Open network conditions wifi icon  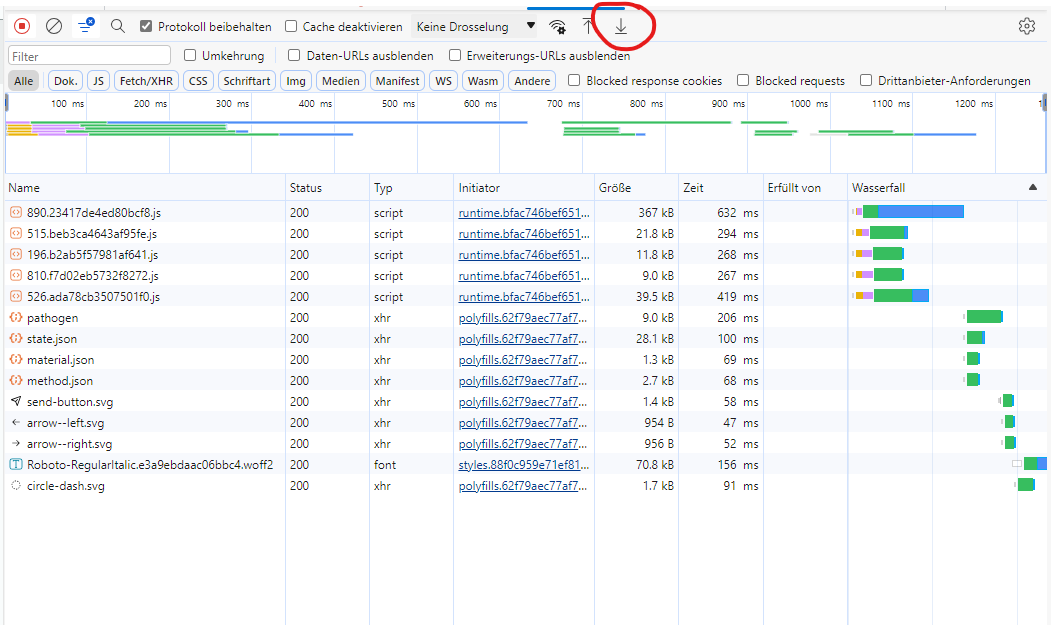tap(558, 26)
